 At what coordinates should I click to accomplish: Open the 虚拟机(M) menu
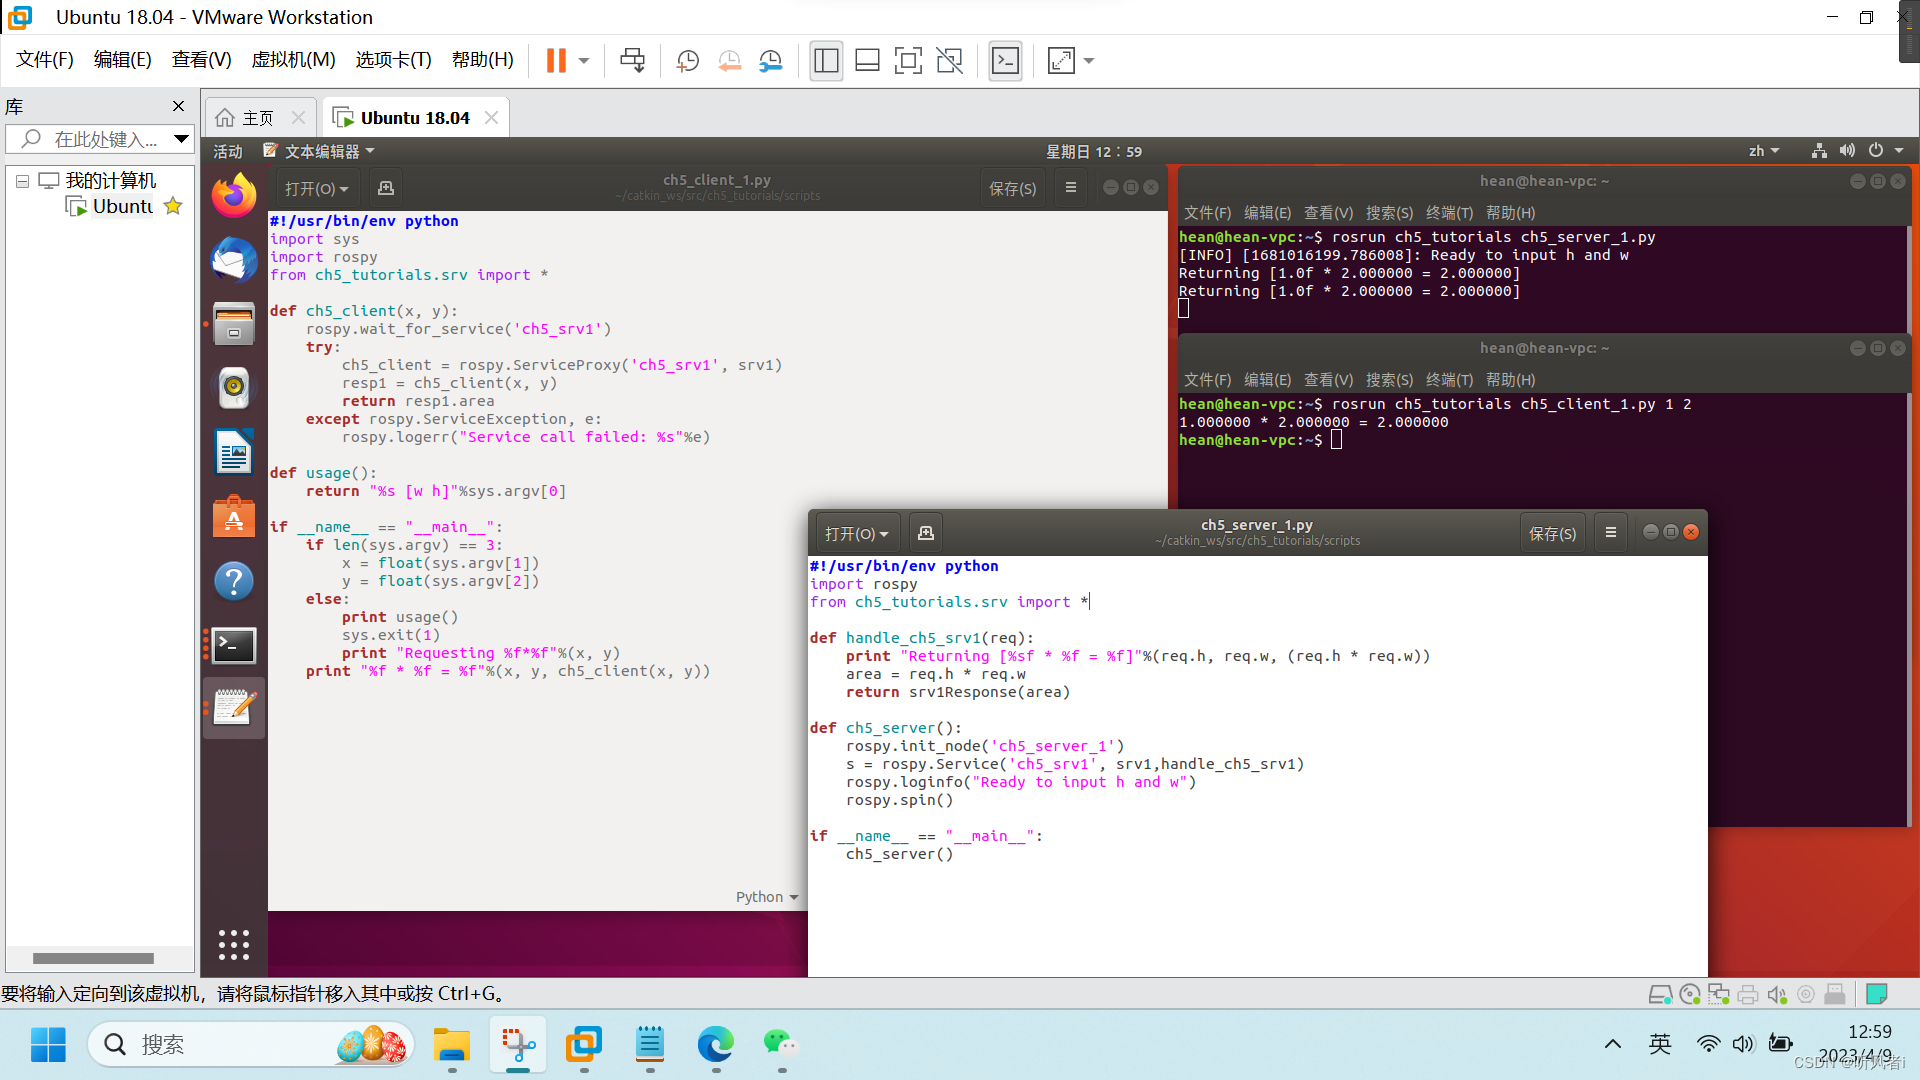pyautogui.click(x=293, y=60)
